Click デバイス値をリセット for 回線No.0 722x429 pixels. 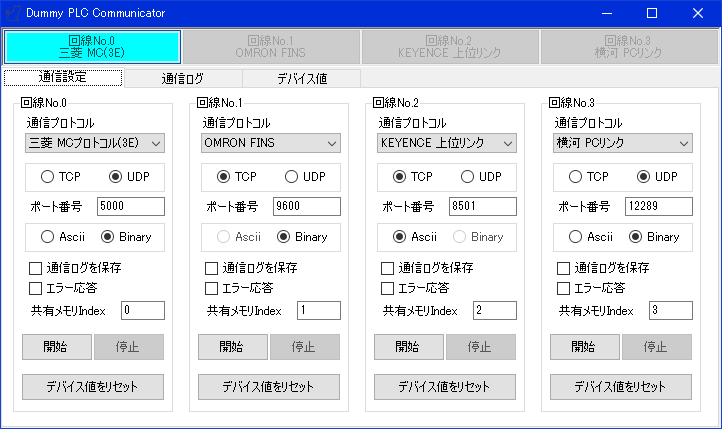[93, 387]
